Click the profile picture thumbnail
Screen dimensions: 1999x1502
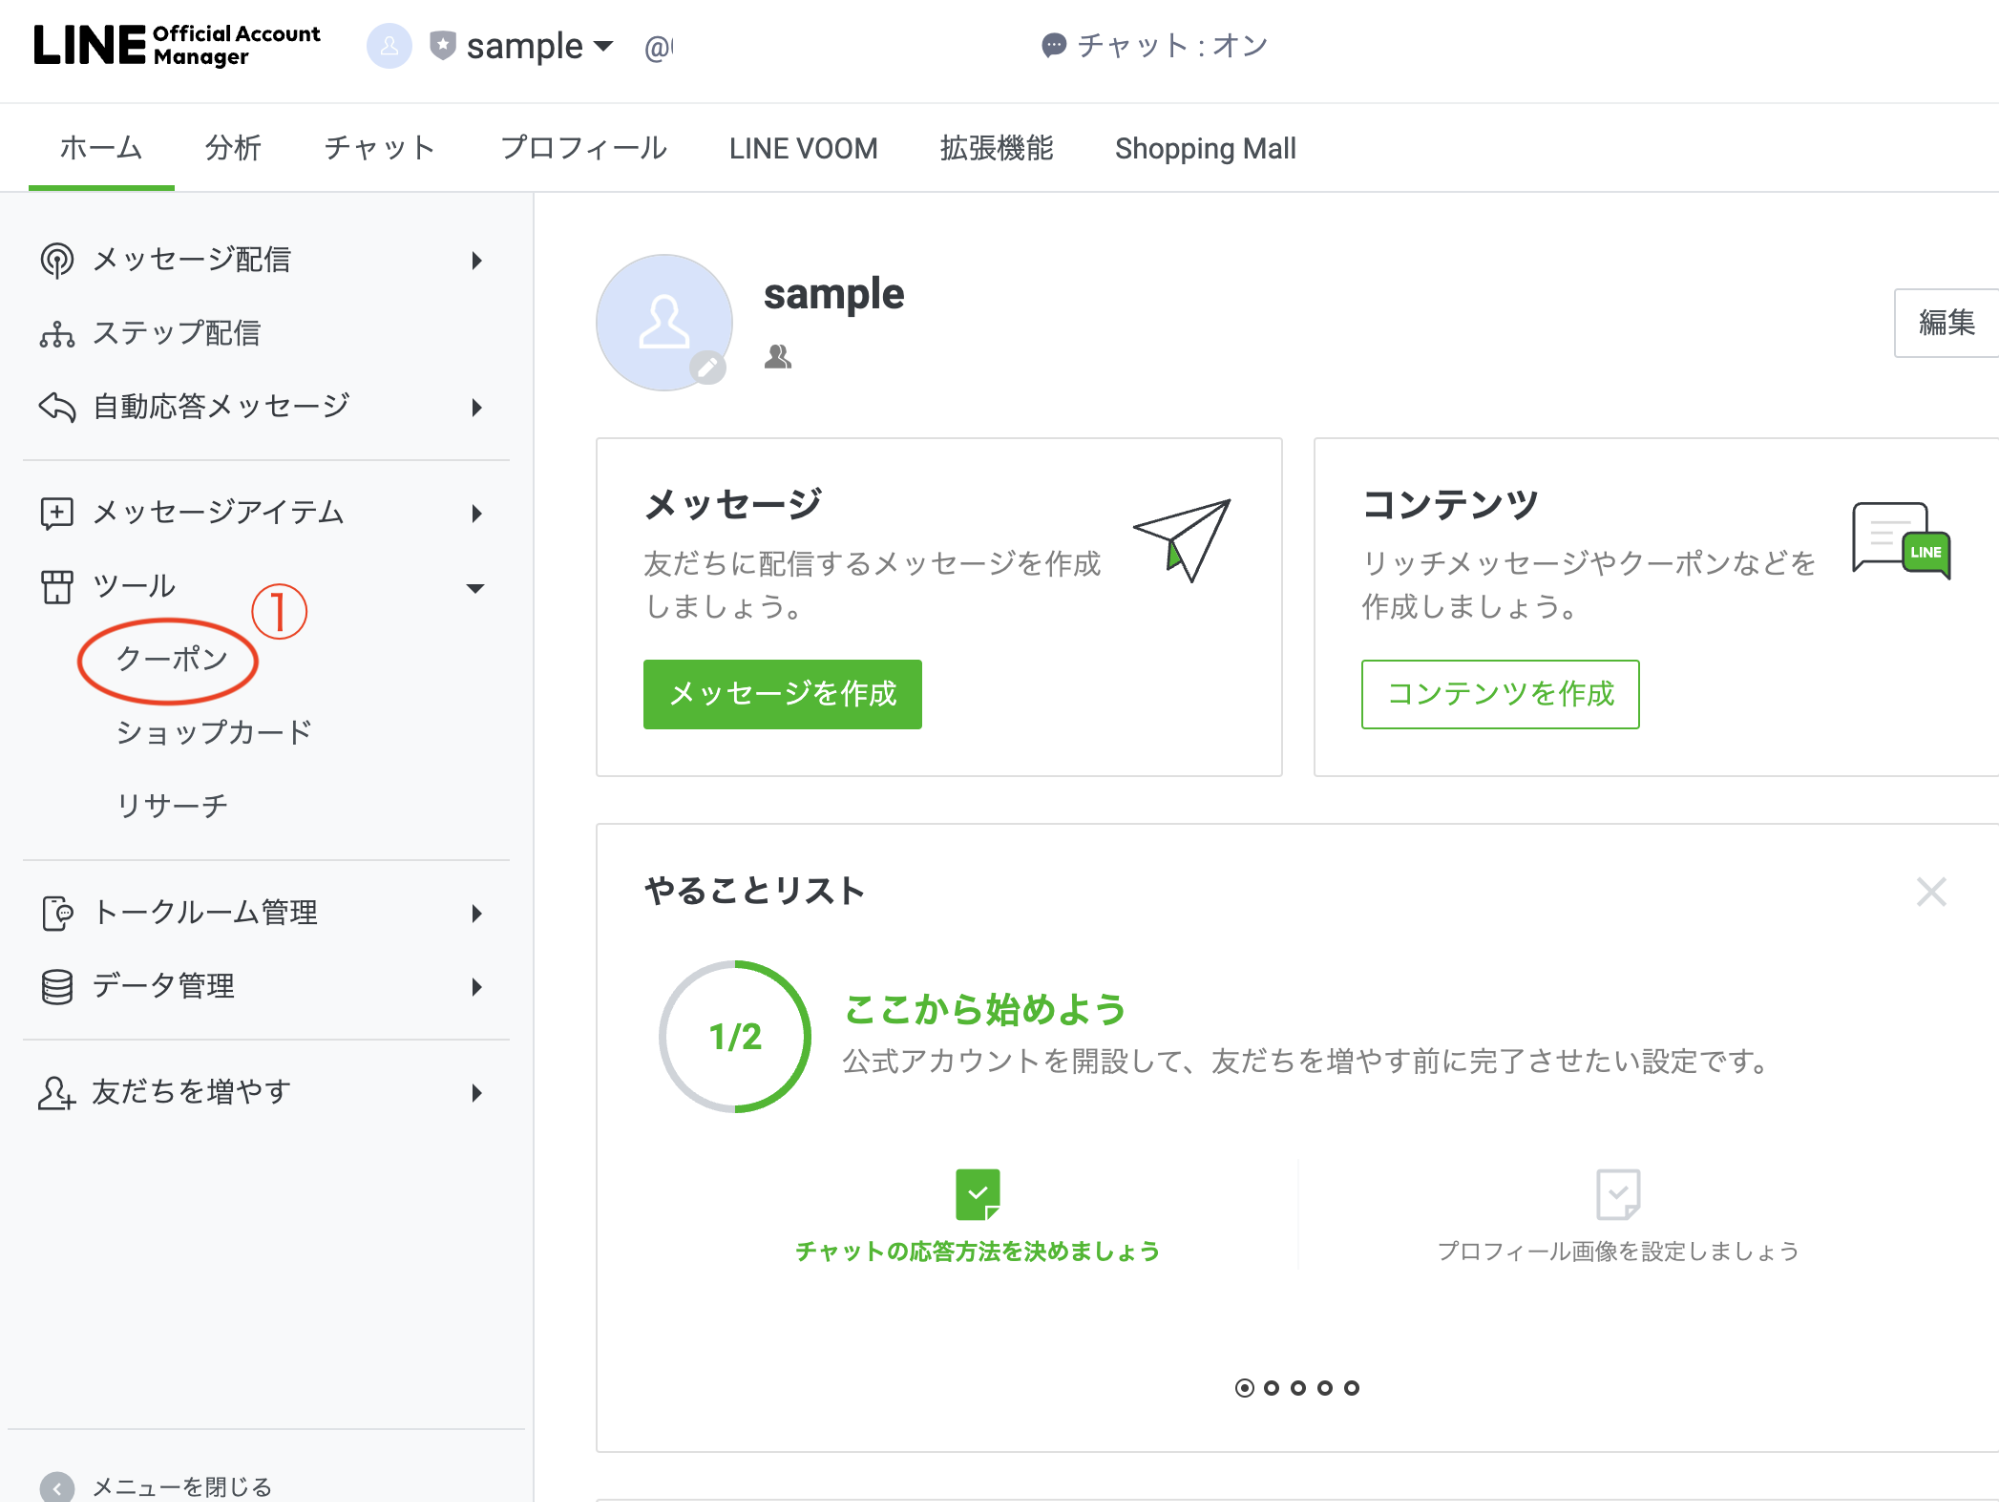(x=664, y=322)
